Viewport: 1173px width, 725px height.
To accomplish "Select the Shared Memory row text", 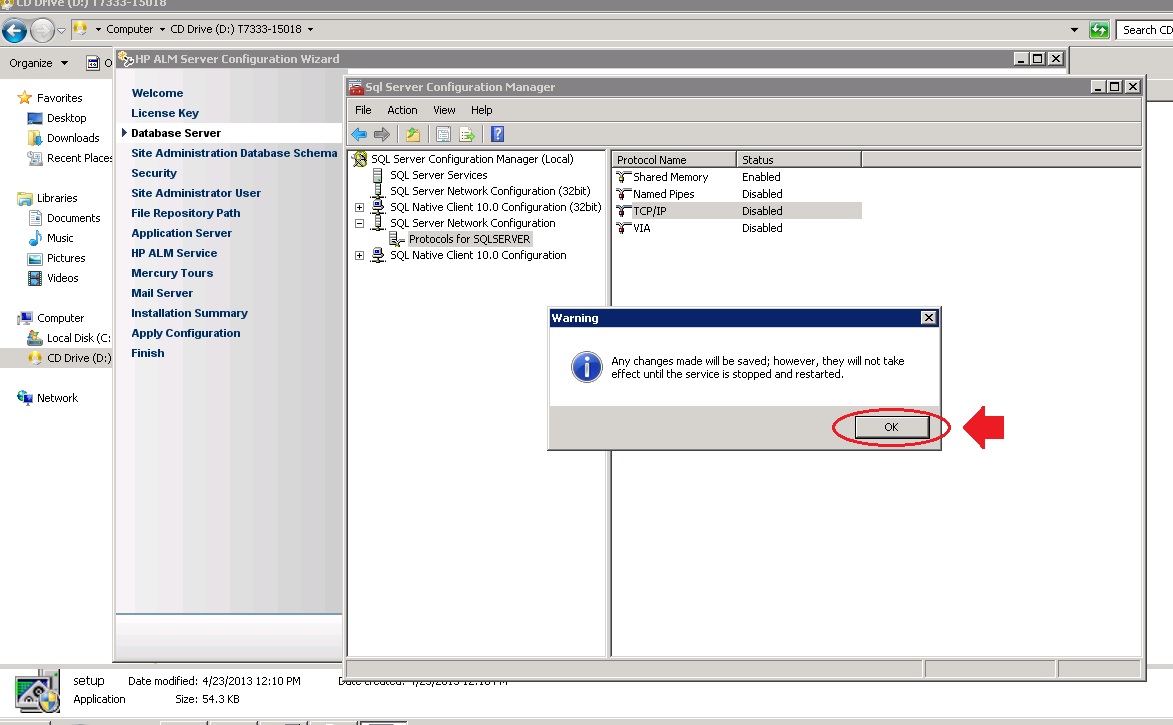I will click(x=670, y=177).
